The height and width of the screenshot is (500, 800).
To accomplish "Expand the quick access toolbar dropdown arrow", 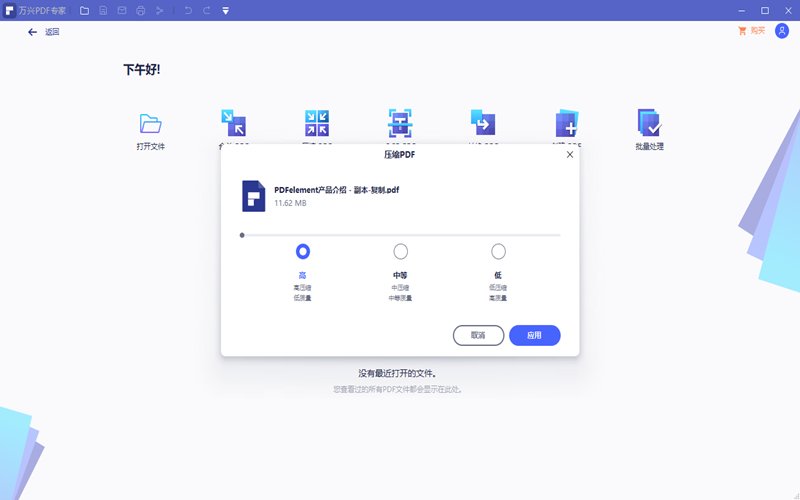I will [225, 10].
